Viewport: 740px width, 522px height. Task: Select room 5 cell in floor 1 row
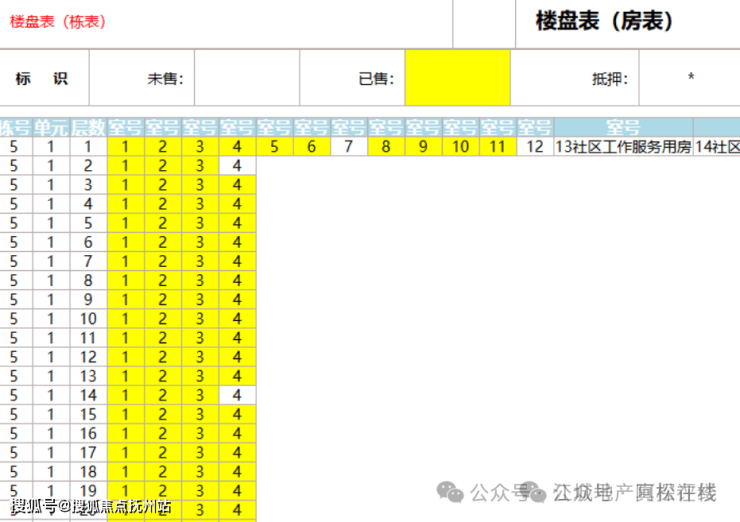point(274,146)
